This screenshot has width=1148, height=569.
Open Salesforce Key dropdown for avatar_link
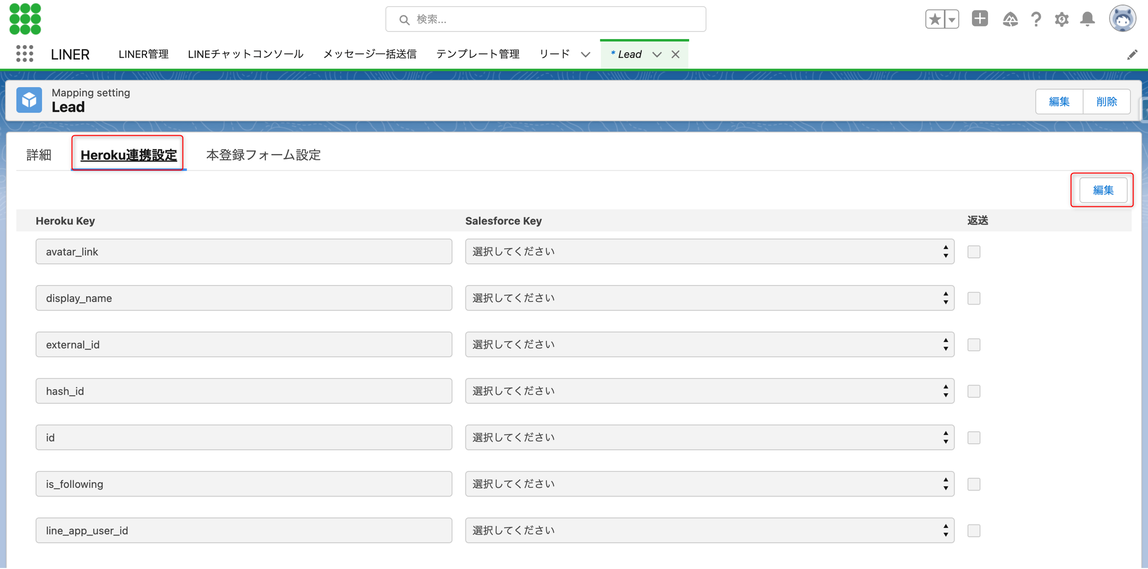tap(709, 252)
